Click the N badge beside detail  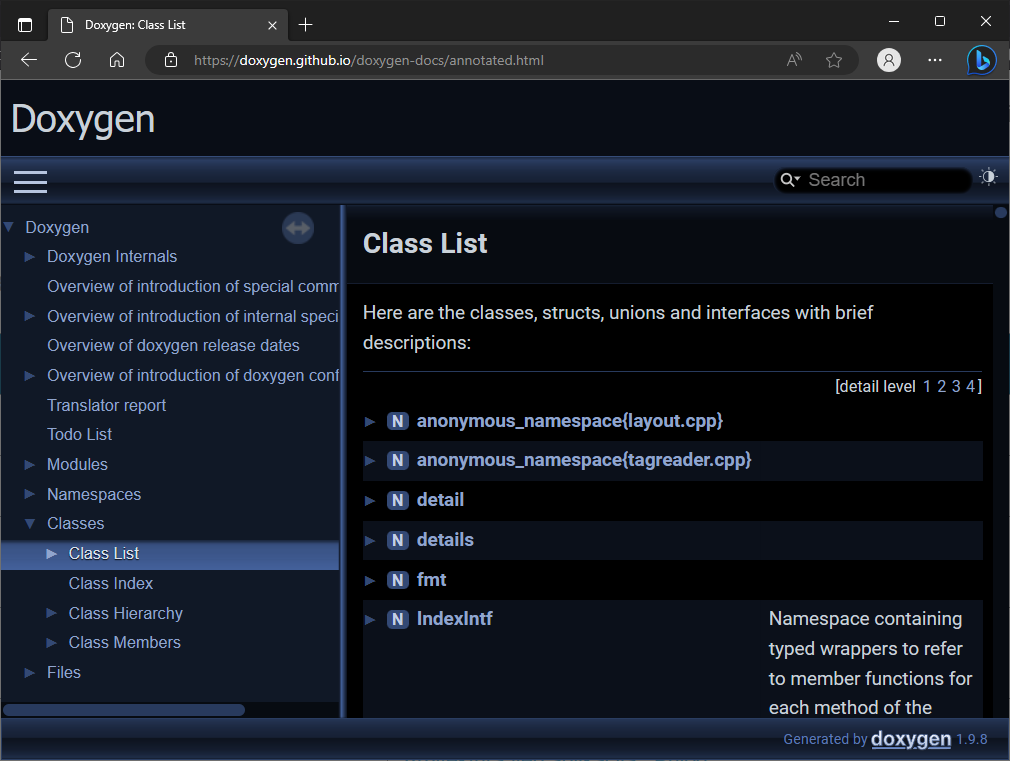pos(398,501)
